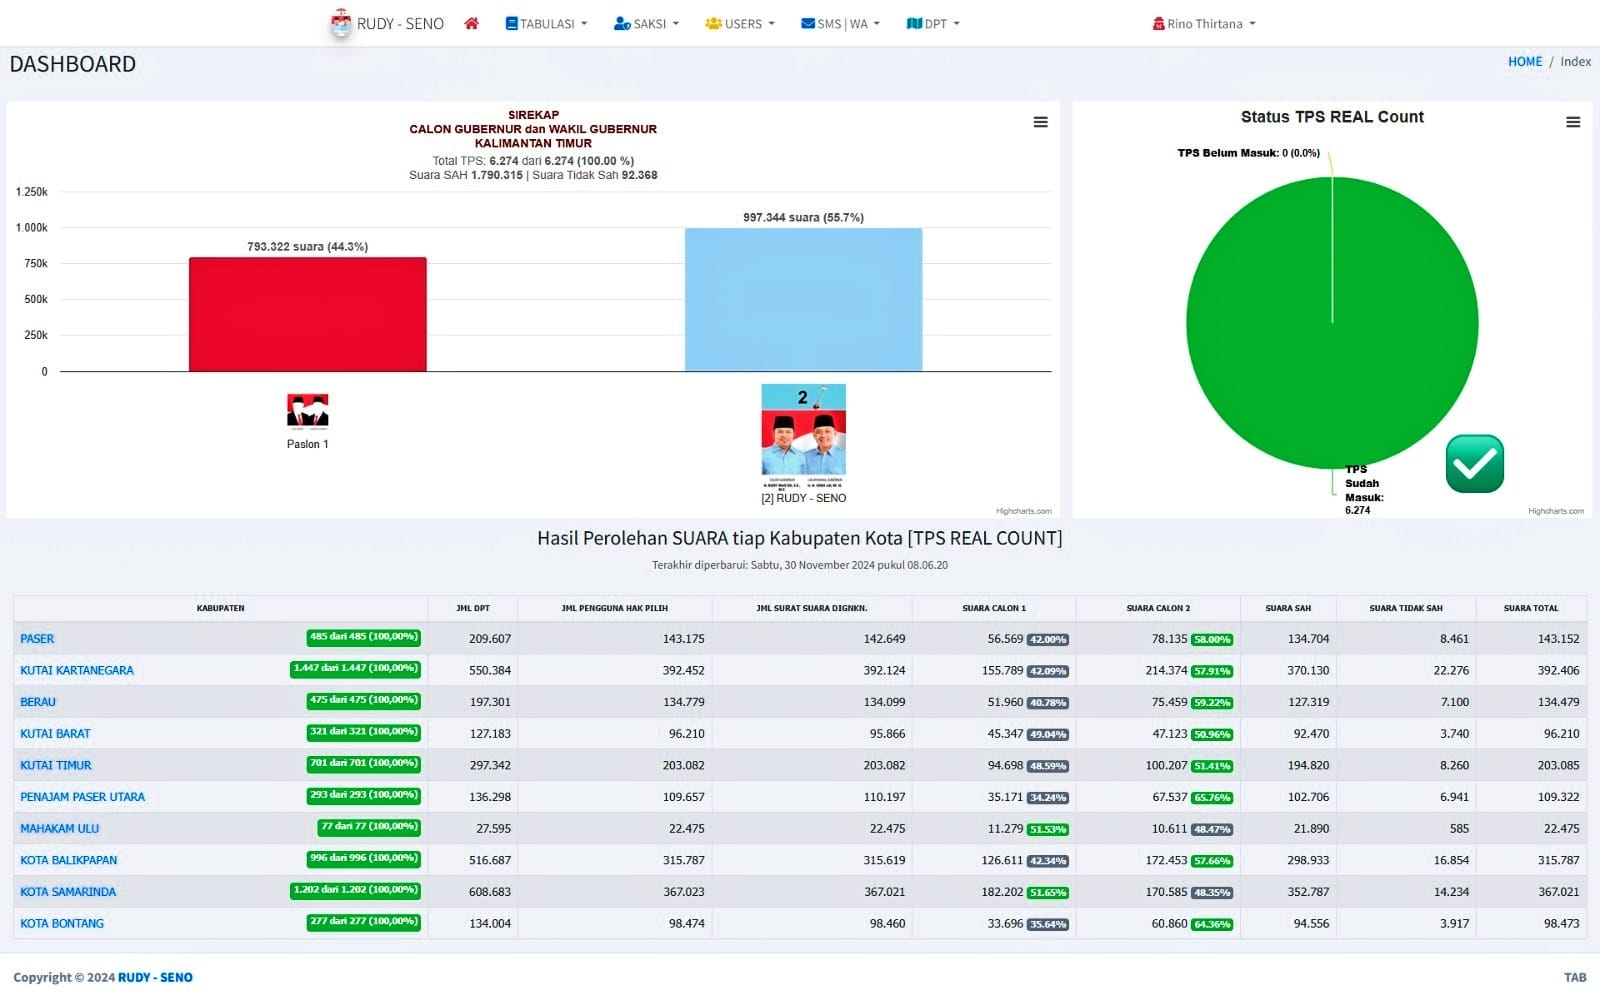This screenshot has height=1000, width=1600.
Task: Click the PASER 485 dari 485 badge
Action: pos(363,637)
